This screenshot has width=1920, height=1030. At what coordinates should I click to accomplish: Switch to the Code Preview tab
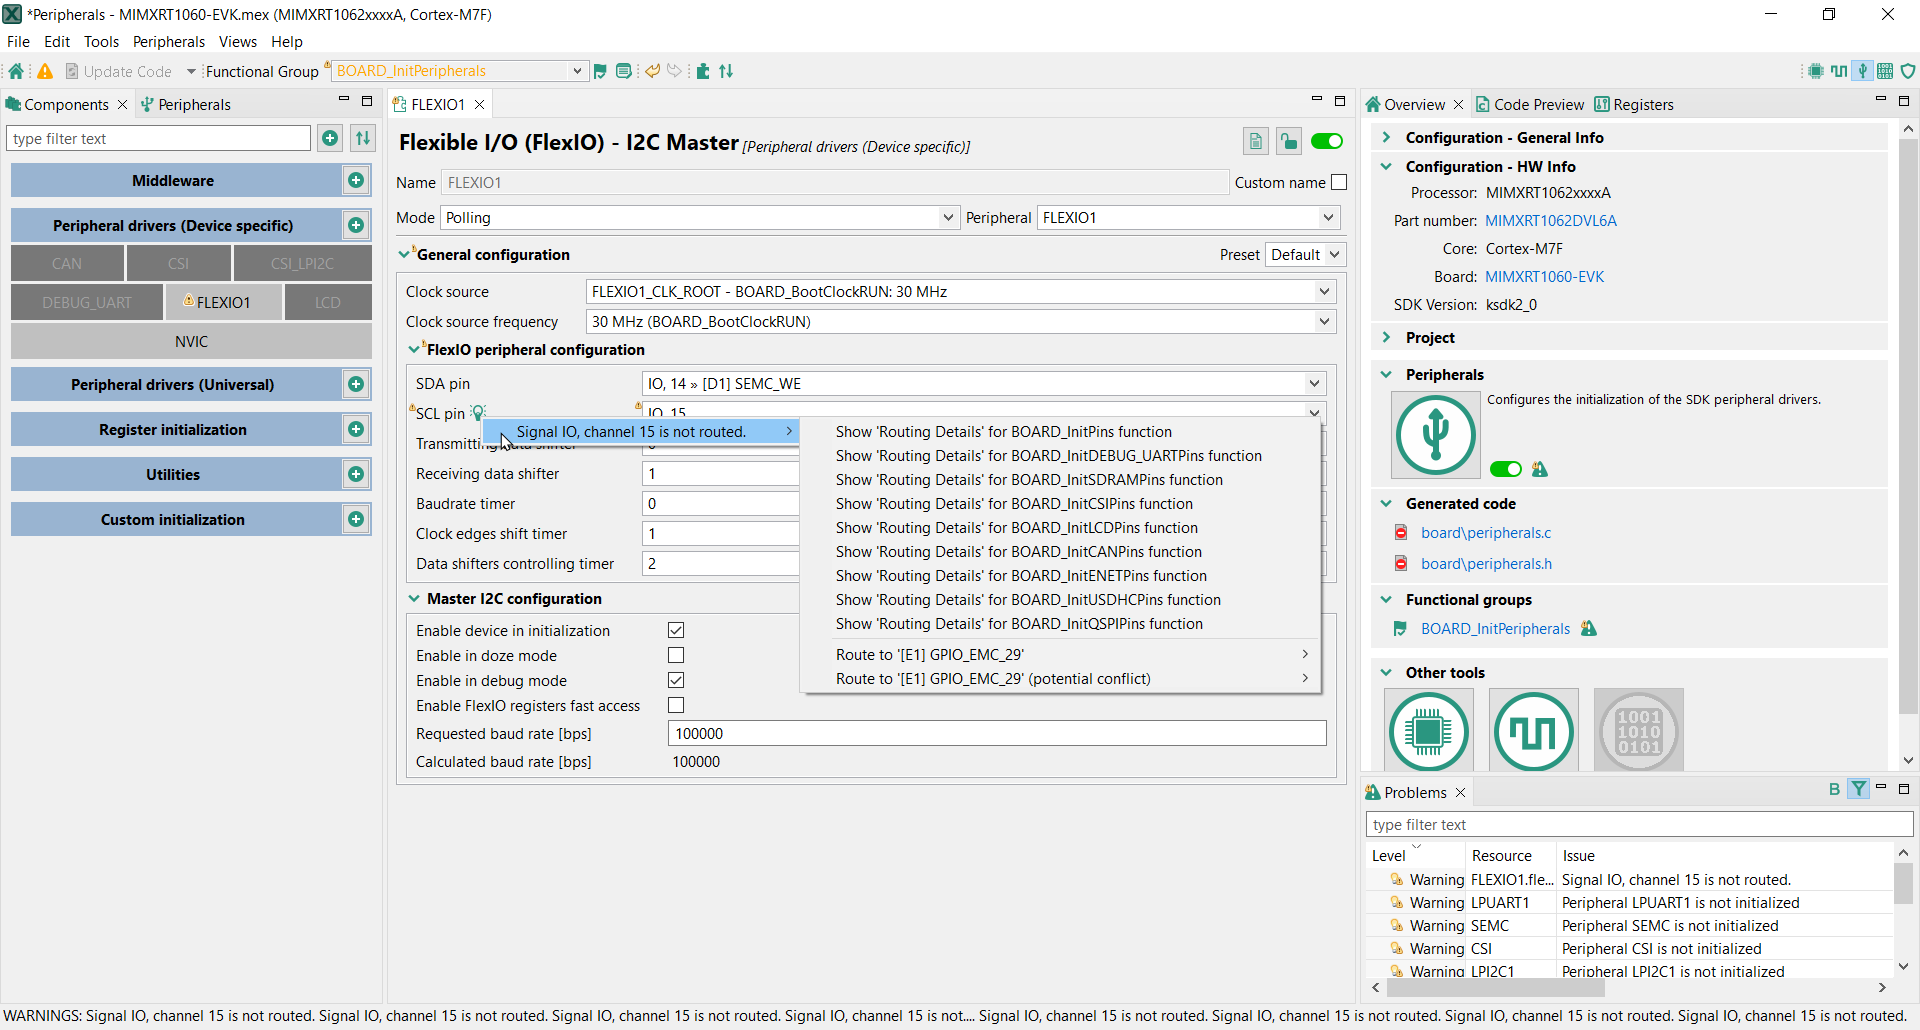(x=1530, y=105)
